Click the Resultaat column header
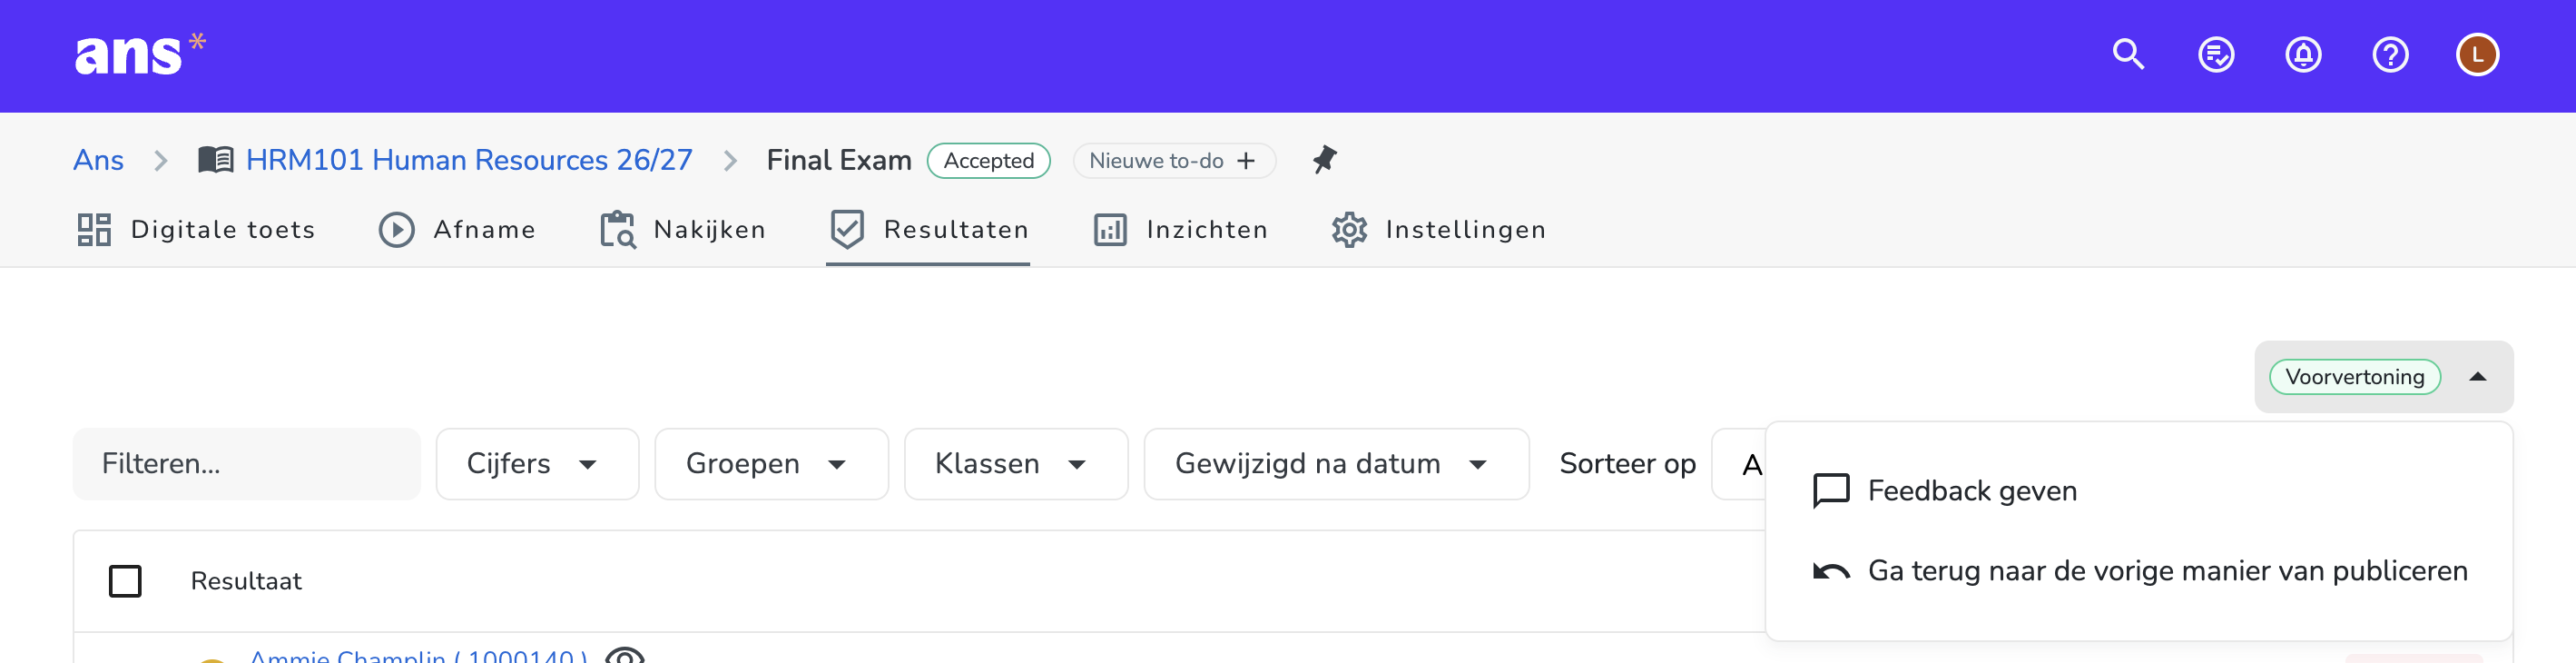The height and width of the screenshot is (663, 2576). [246, 581]
